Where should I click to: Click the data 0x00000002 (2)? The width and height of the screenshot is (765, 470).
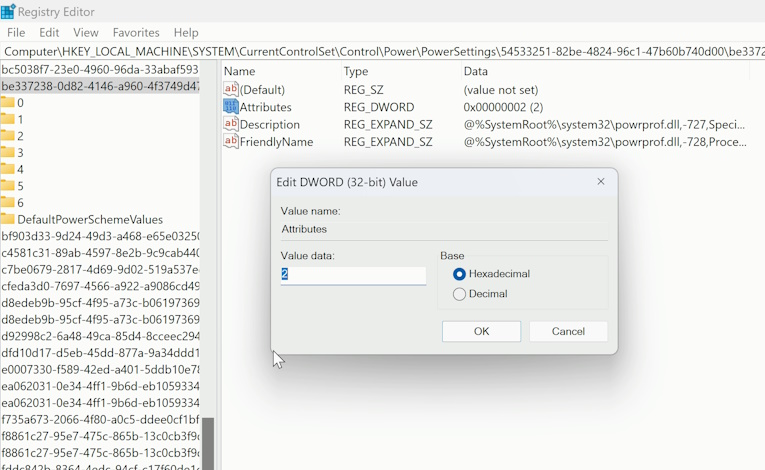[503, 107]
